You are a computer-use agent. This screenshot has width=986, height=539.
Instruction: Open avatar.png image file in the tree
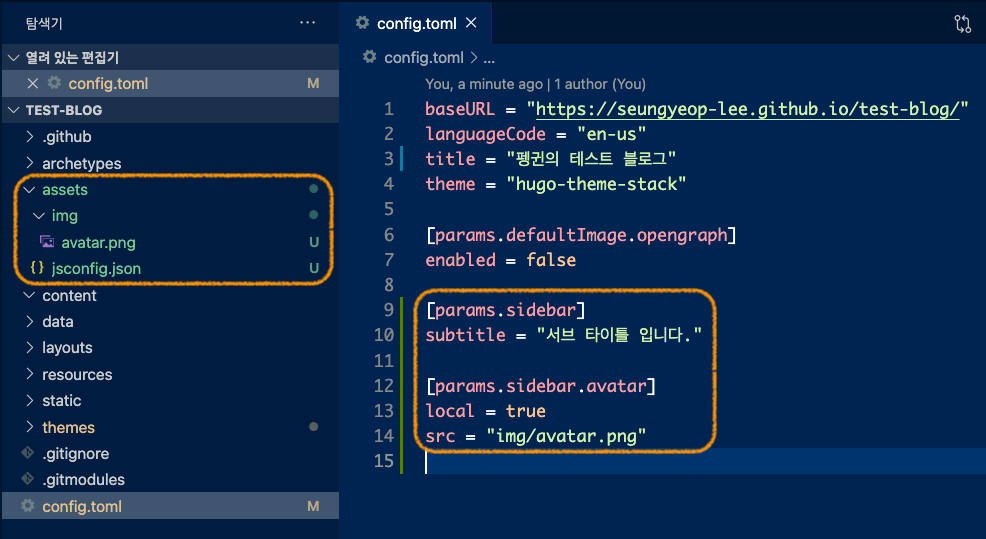point(97,242)
